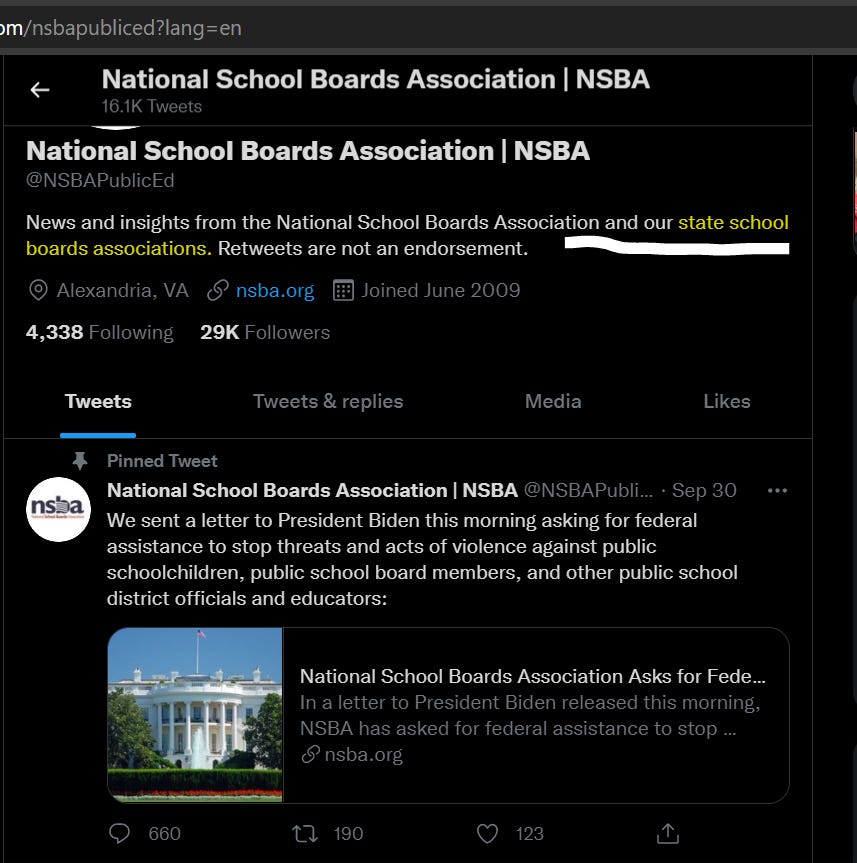Click the 190 retweets count
Viewport: 857px width, 863px height.
pos(348,834)
